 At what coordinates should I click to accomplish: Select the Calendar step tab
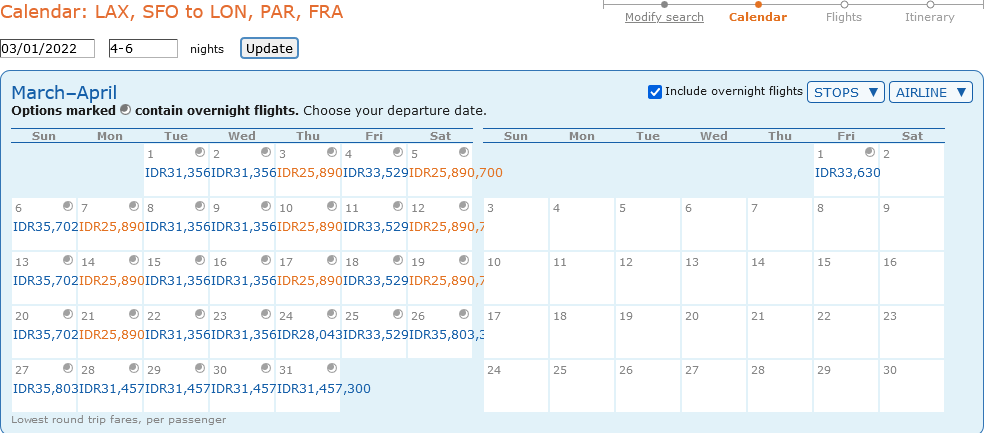[757, 18]
